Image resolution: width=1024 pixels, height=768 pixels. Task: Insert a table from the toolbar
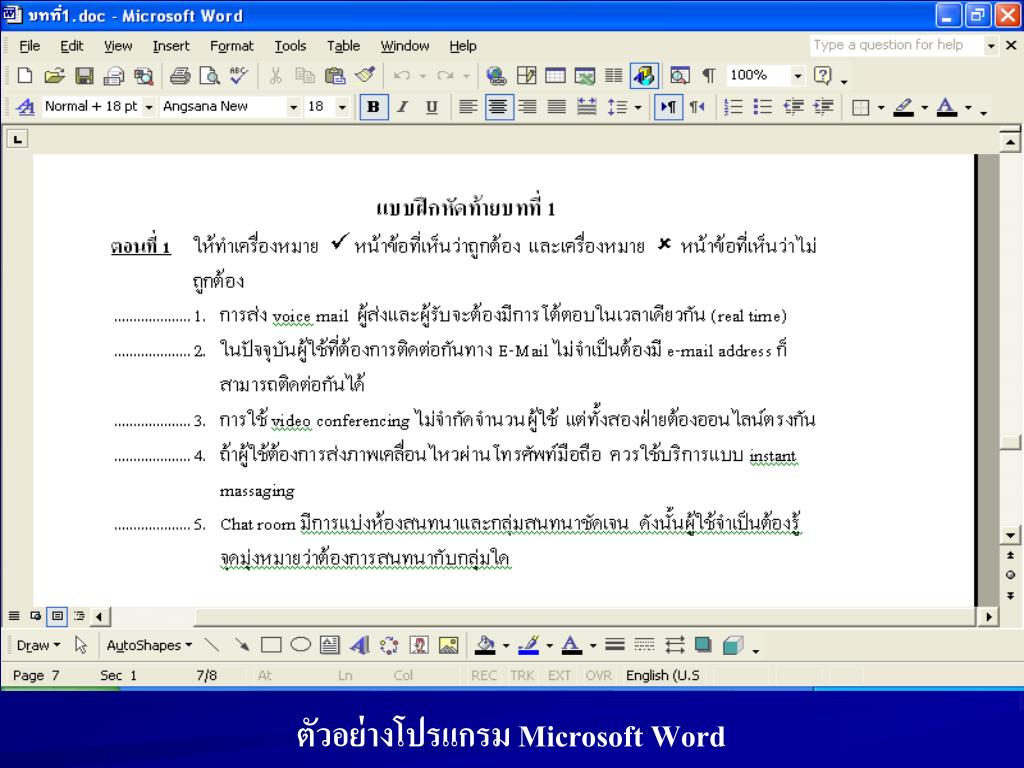(x=555, y=76)
